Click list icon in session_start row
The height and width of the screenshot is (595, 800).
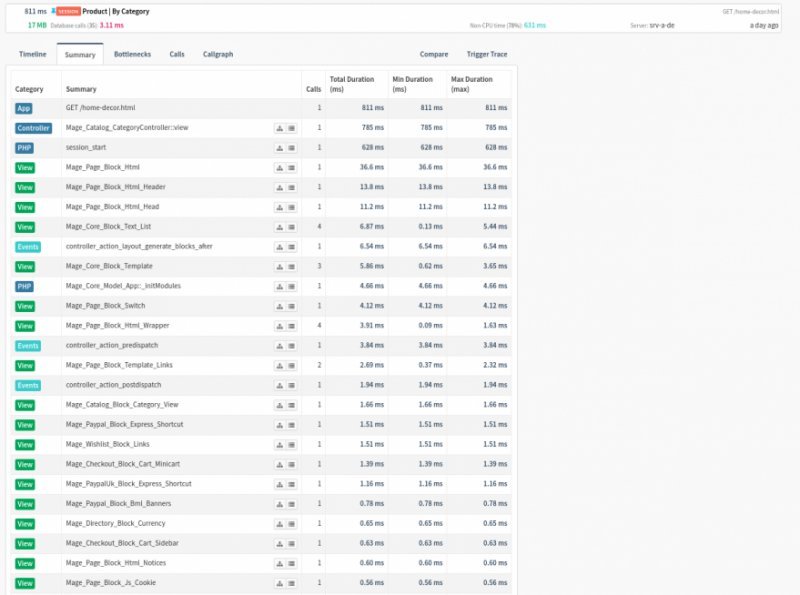pos(291,148)
